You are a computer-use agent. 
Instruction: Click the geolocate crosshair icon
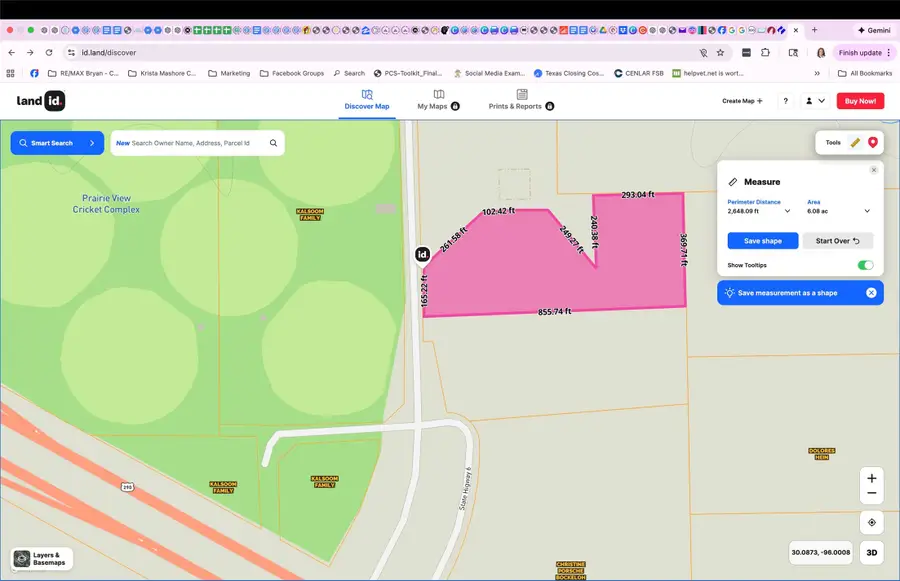(871, 521)
